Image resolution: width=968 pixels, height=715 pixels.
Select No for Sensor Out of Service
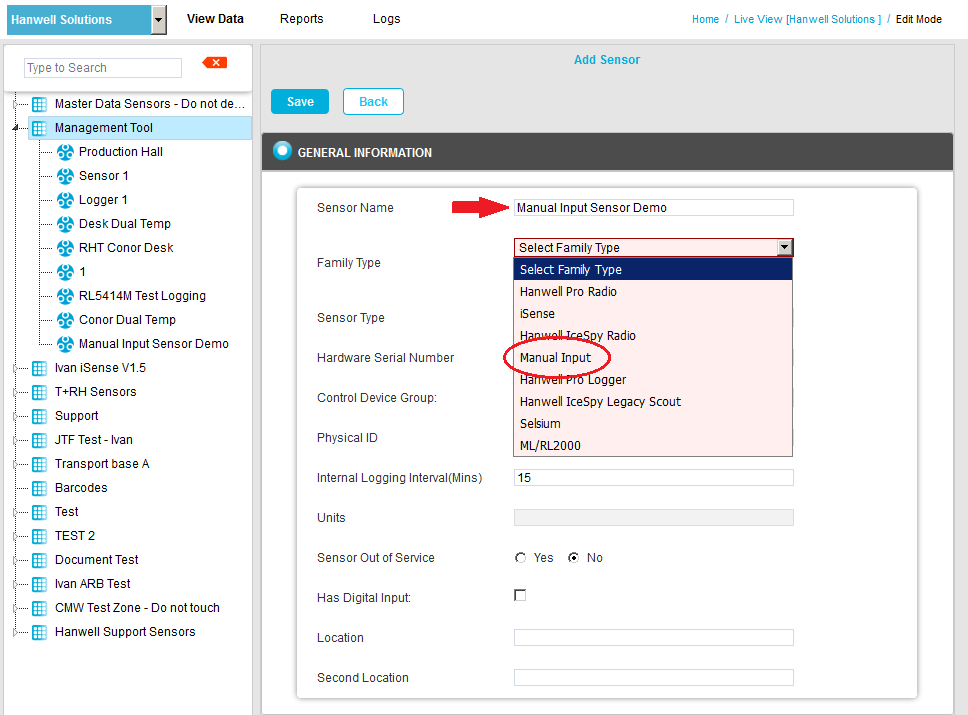(x=574, y=558)
